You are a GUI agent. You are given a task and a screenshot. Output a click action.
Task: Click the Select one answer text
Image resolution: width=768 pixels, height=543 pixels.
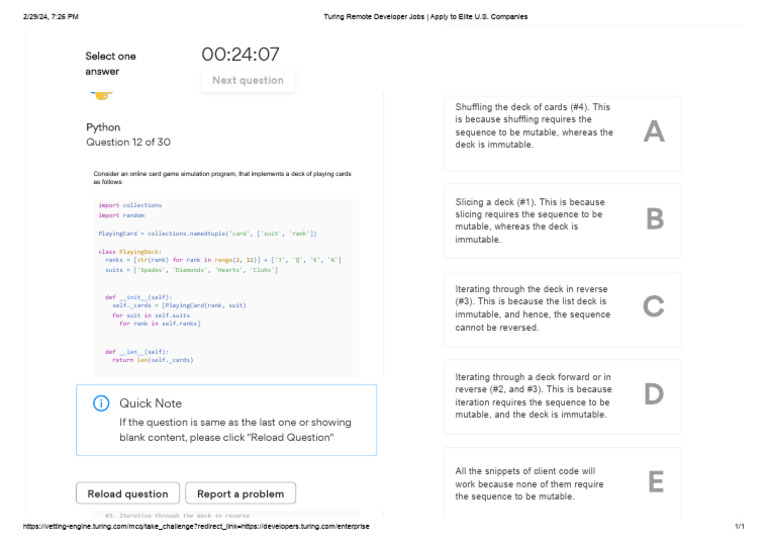coord(111,64)
